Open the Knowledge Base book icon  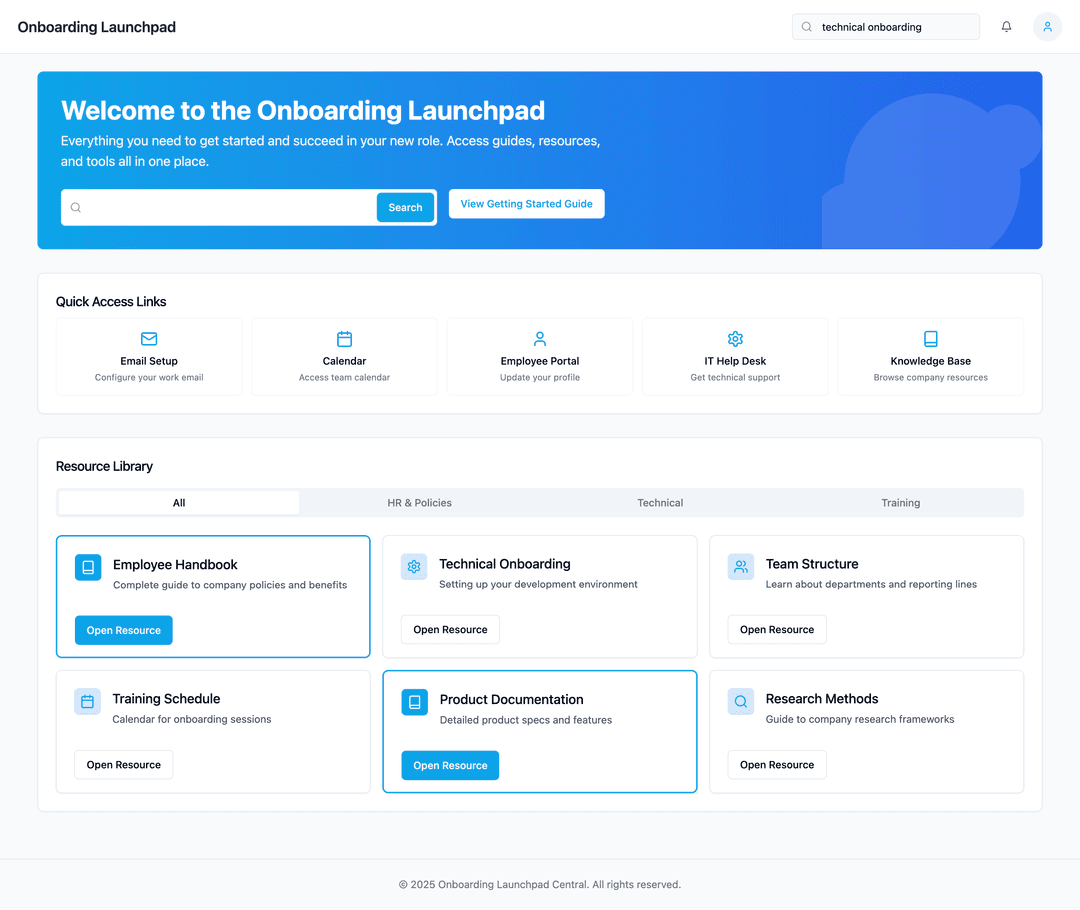tap(930, 339)
